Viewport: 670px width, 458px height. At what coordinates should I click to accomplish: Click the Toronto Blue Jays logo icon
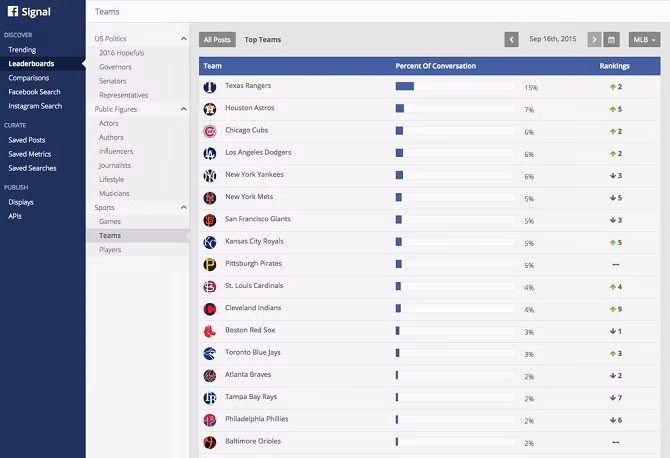tap(210, 353)
